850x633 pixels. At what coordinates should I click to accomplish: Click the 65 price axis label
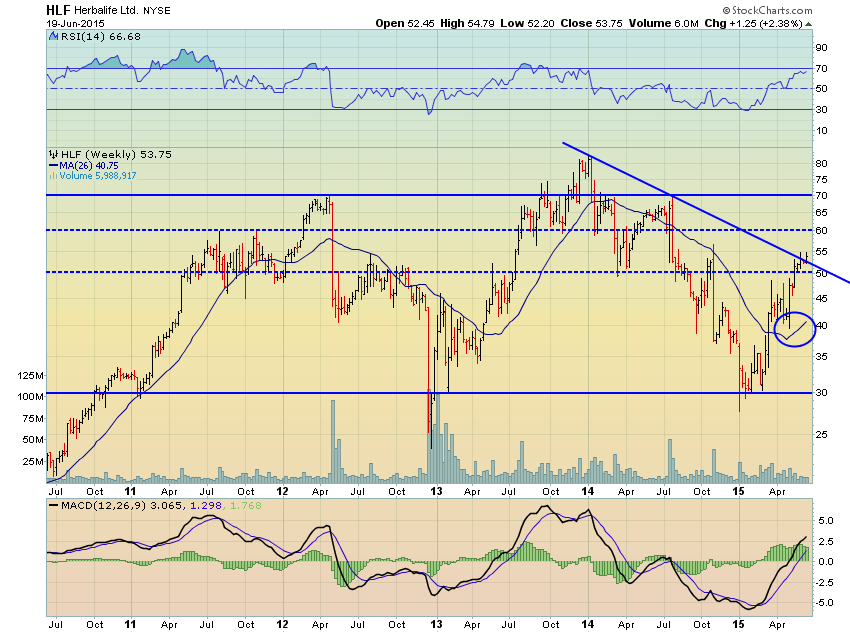click(x=821, y=213)
